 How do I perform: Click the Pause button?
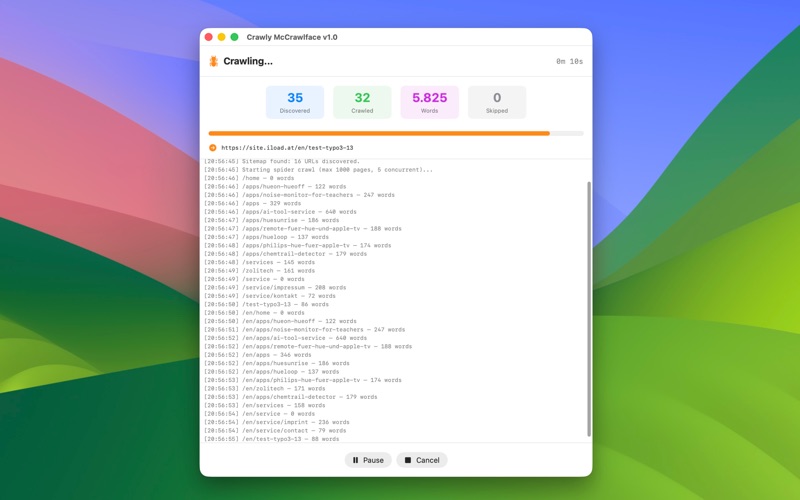(x=368, y=460)
